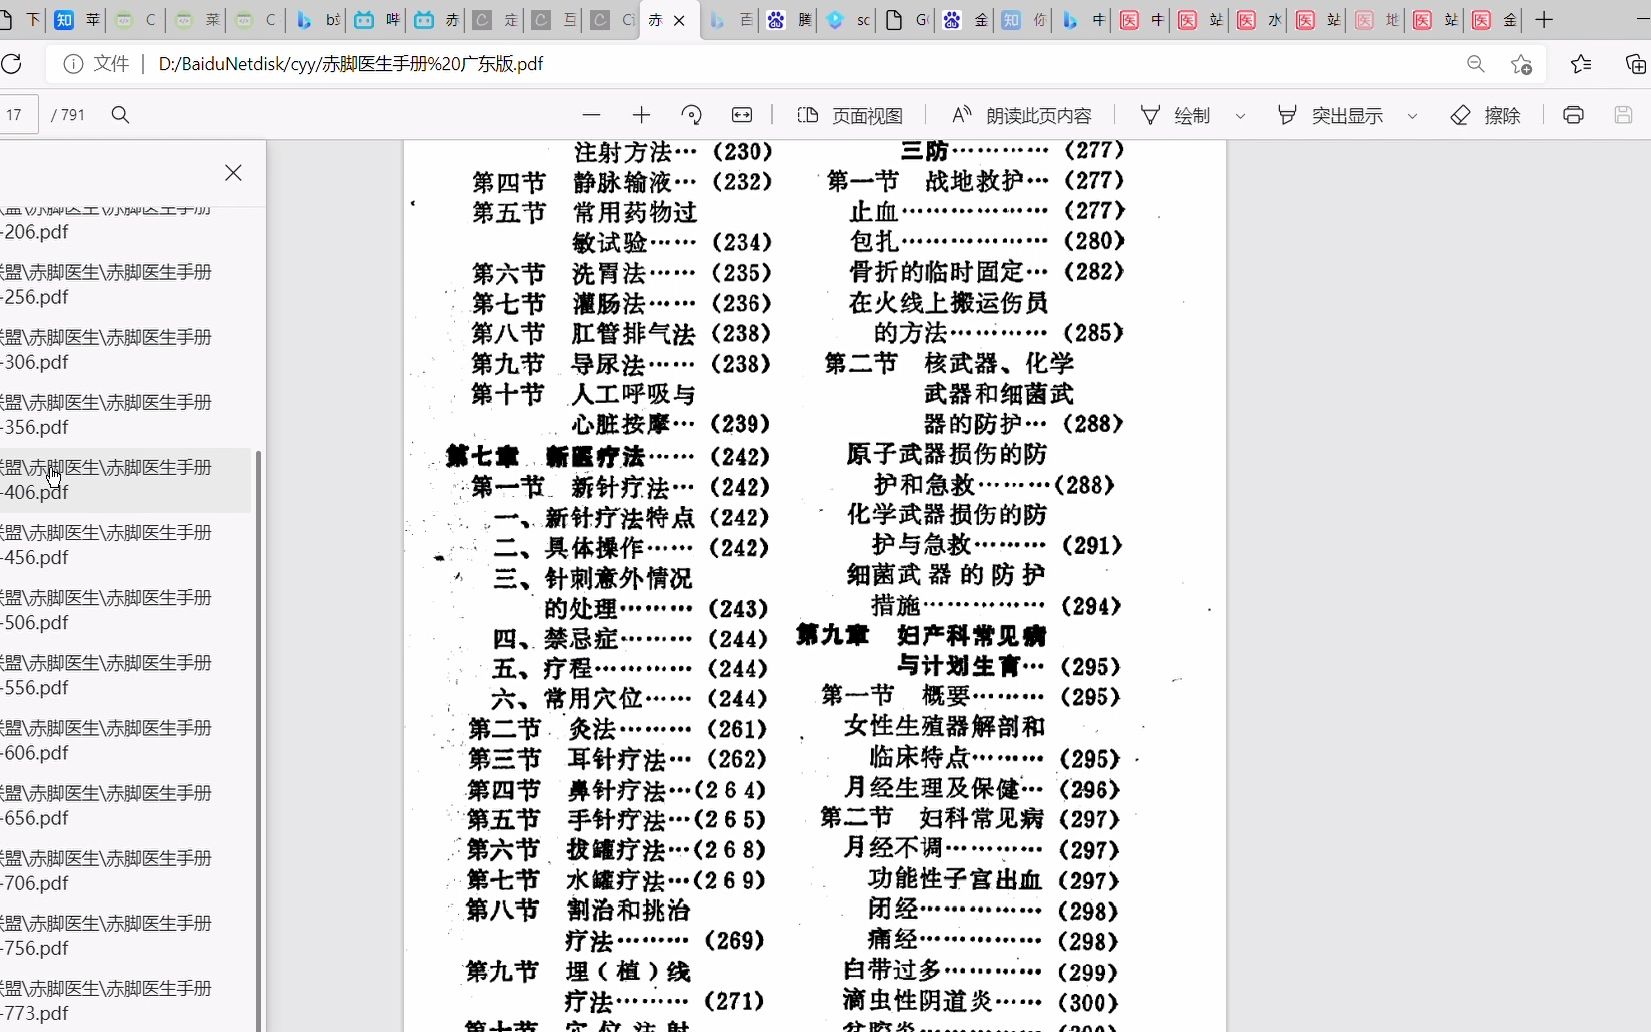Screen dimensions: 1651x1032
Task: Open the 页面视图 page view option
Action: click(x=850, y=115)
